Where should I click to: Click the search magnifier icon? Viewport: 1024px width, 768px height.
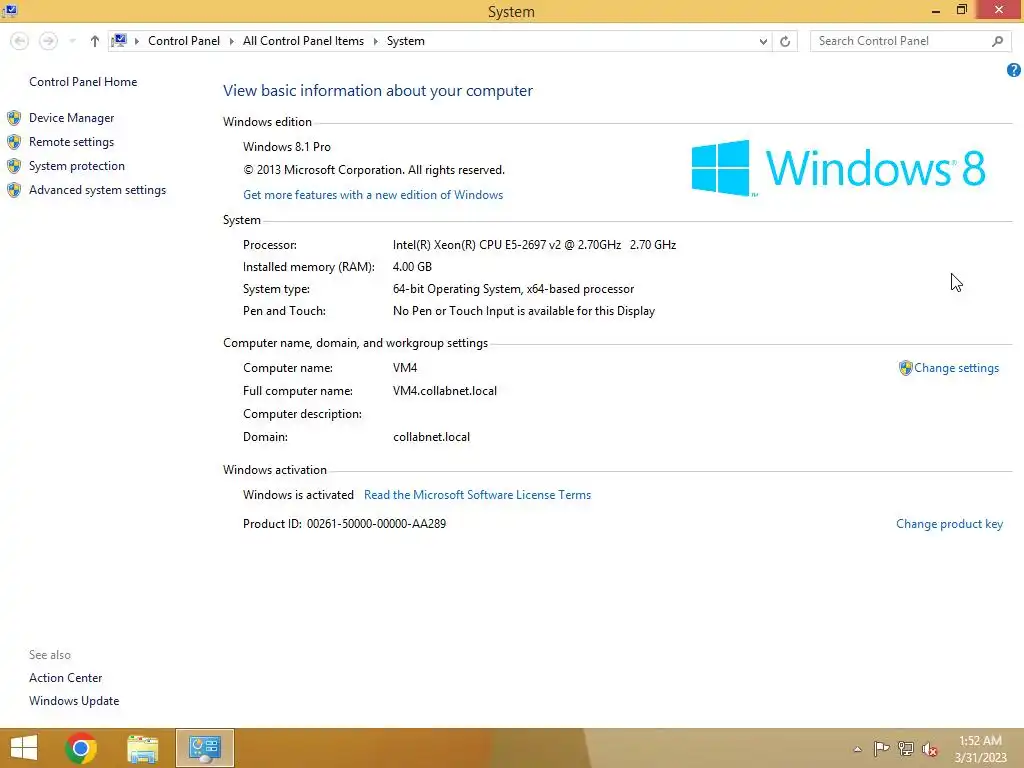point(997,41)
